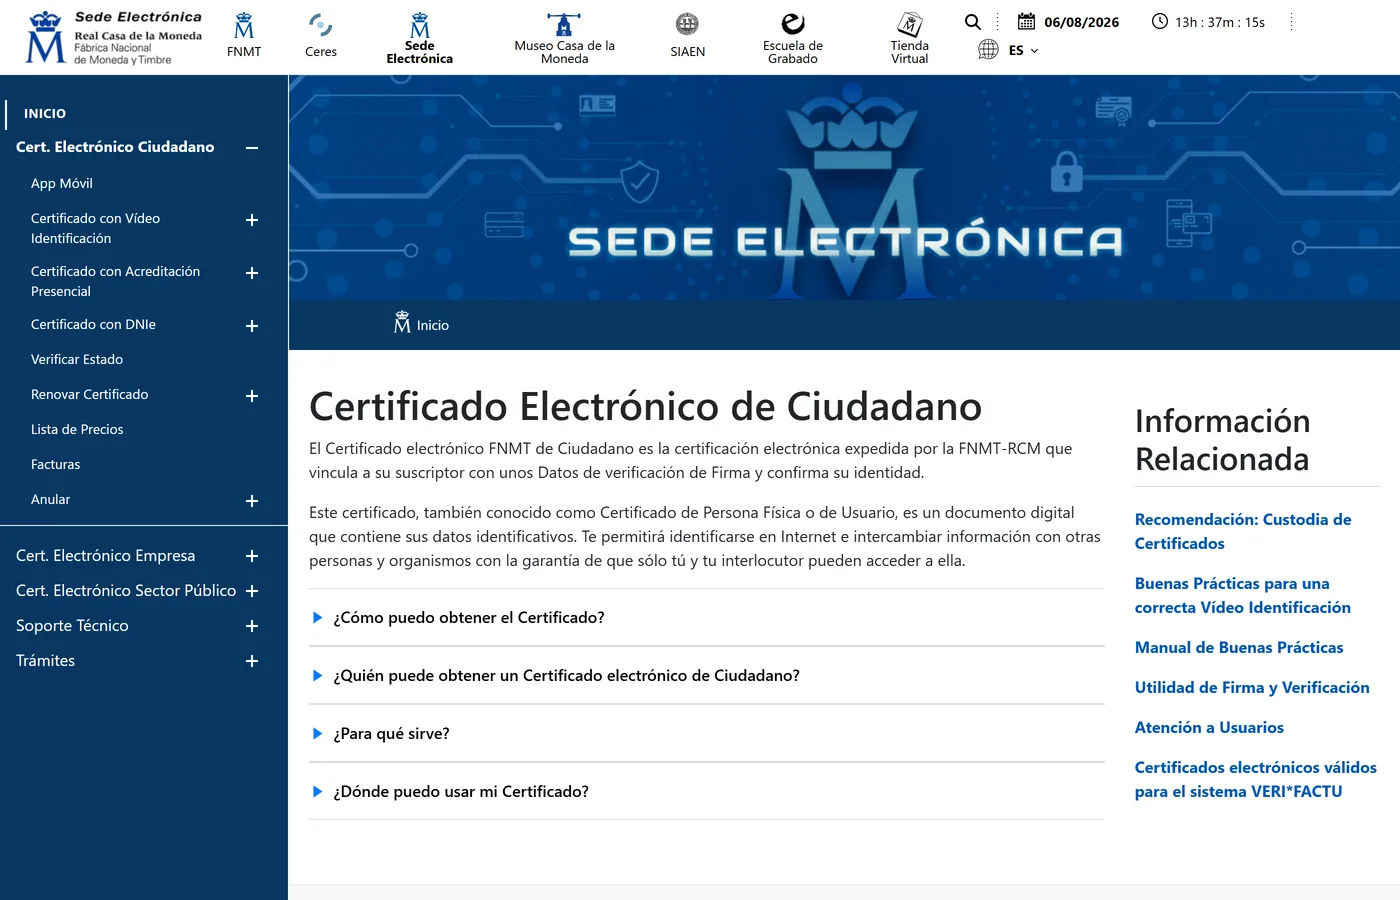Expand Cert. Electrónico Empresa section
1400x900 pixels.
[x=252, y=556]
